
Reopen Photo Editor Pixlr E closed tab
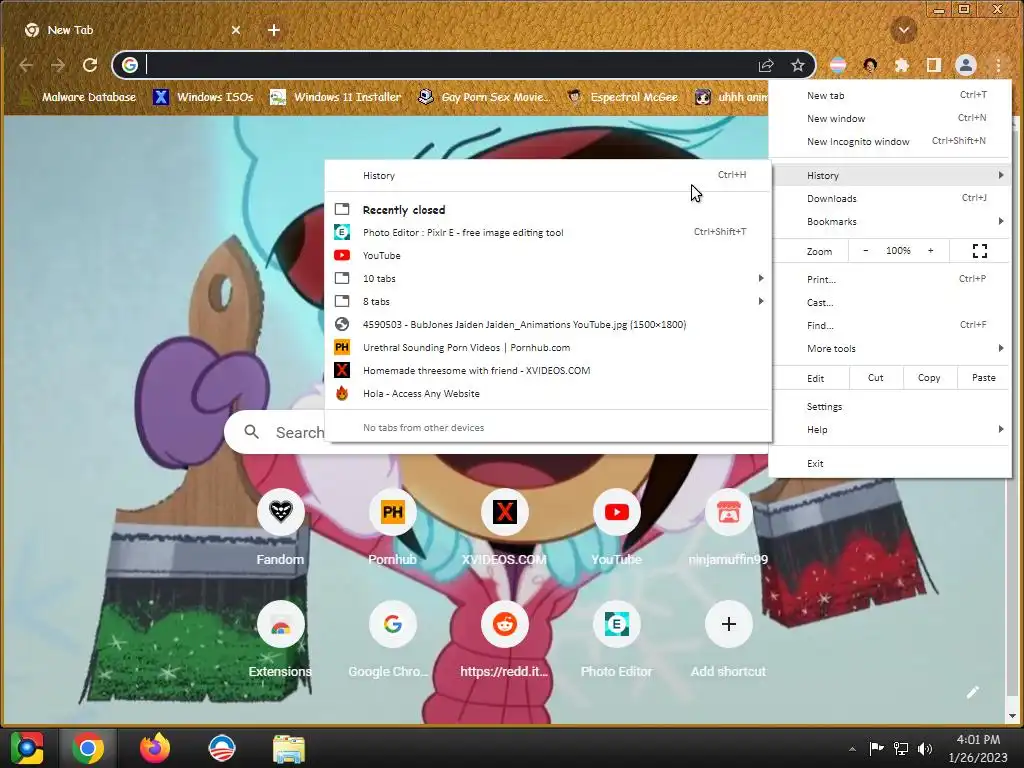(x=548, y=232)
